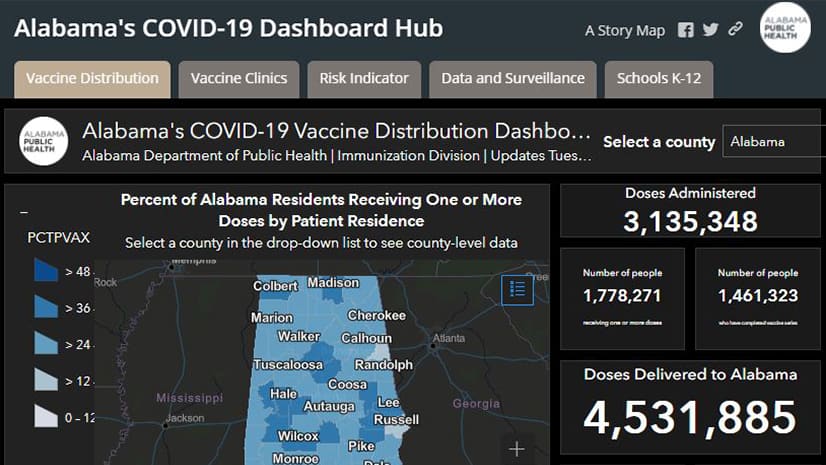Open the Select a county dropdown
The image size is (826, 465).
(x=774, y=141)
